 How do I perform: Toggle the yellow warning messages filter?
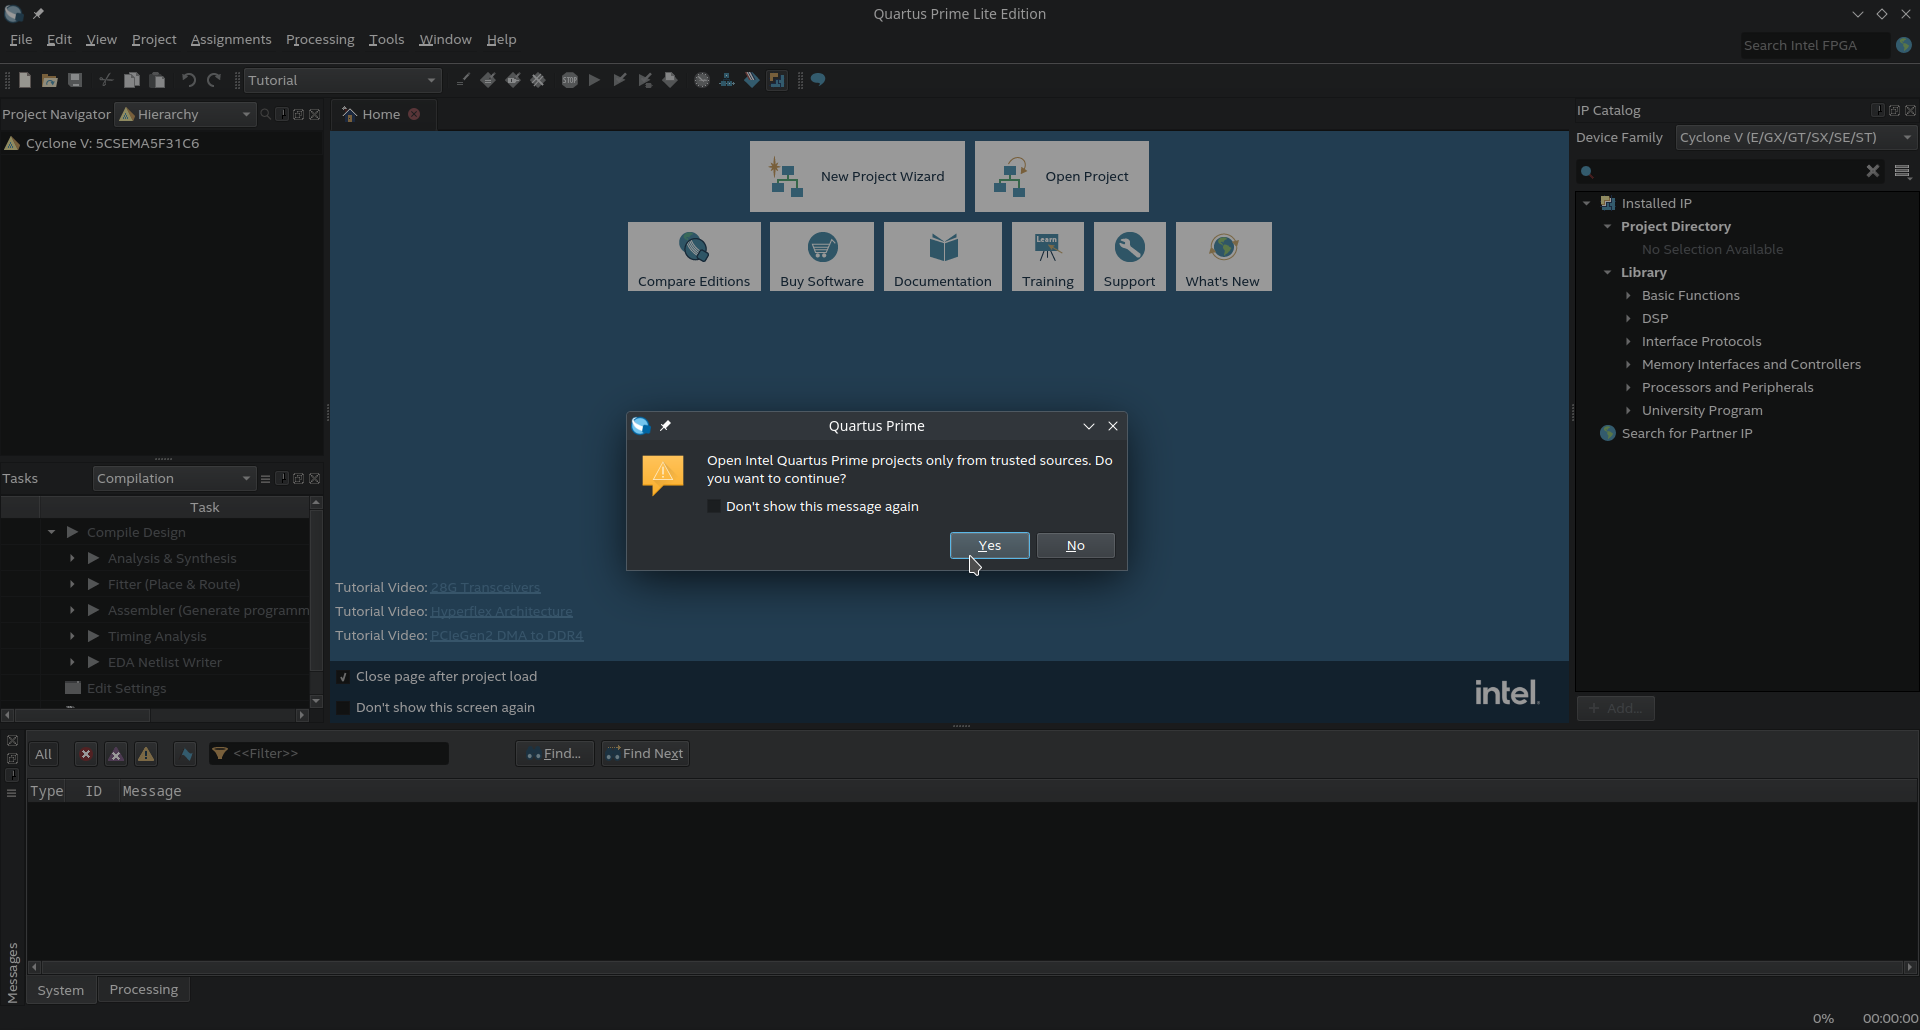pyautogui.click(x=146, y=754)
